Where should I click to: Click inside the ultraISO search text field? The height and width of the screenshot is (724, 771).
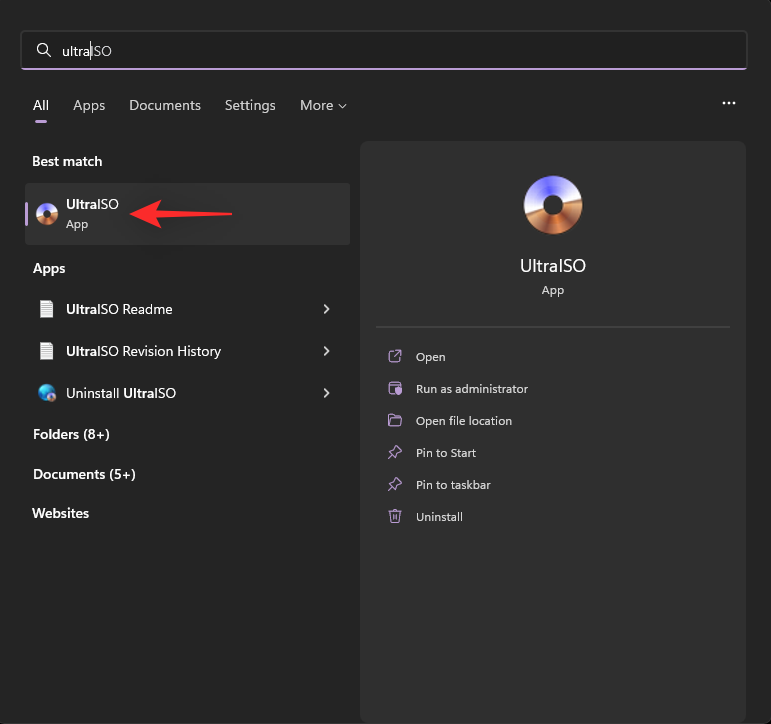384,51
